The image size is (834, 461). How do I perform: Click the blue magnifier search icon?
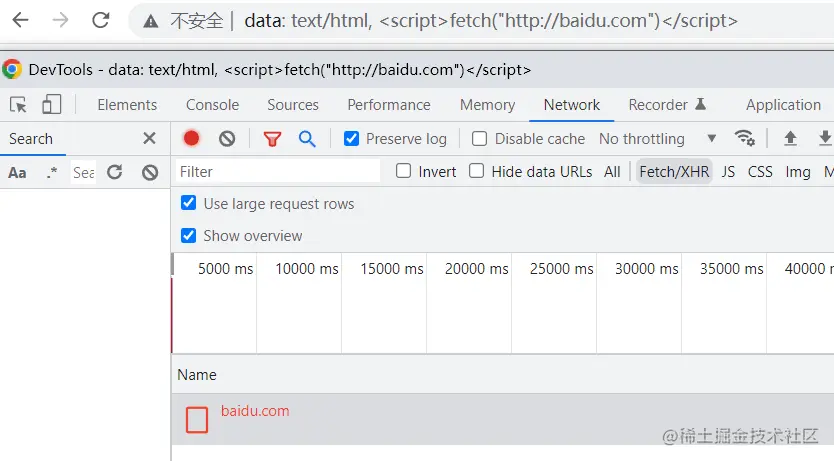pyautogui.click(x=307, y=139)
